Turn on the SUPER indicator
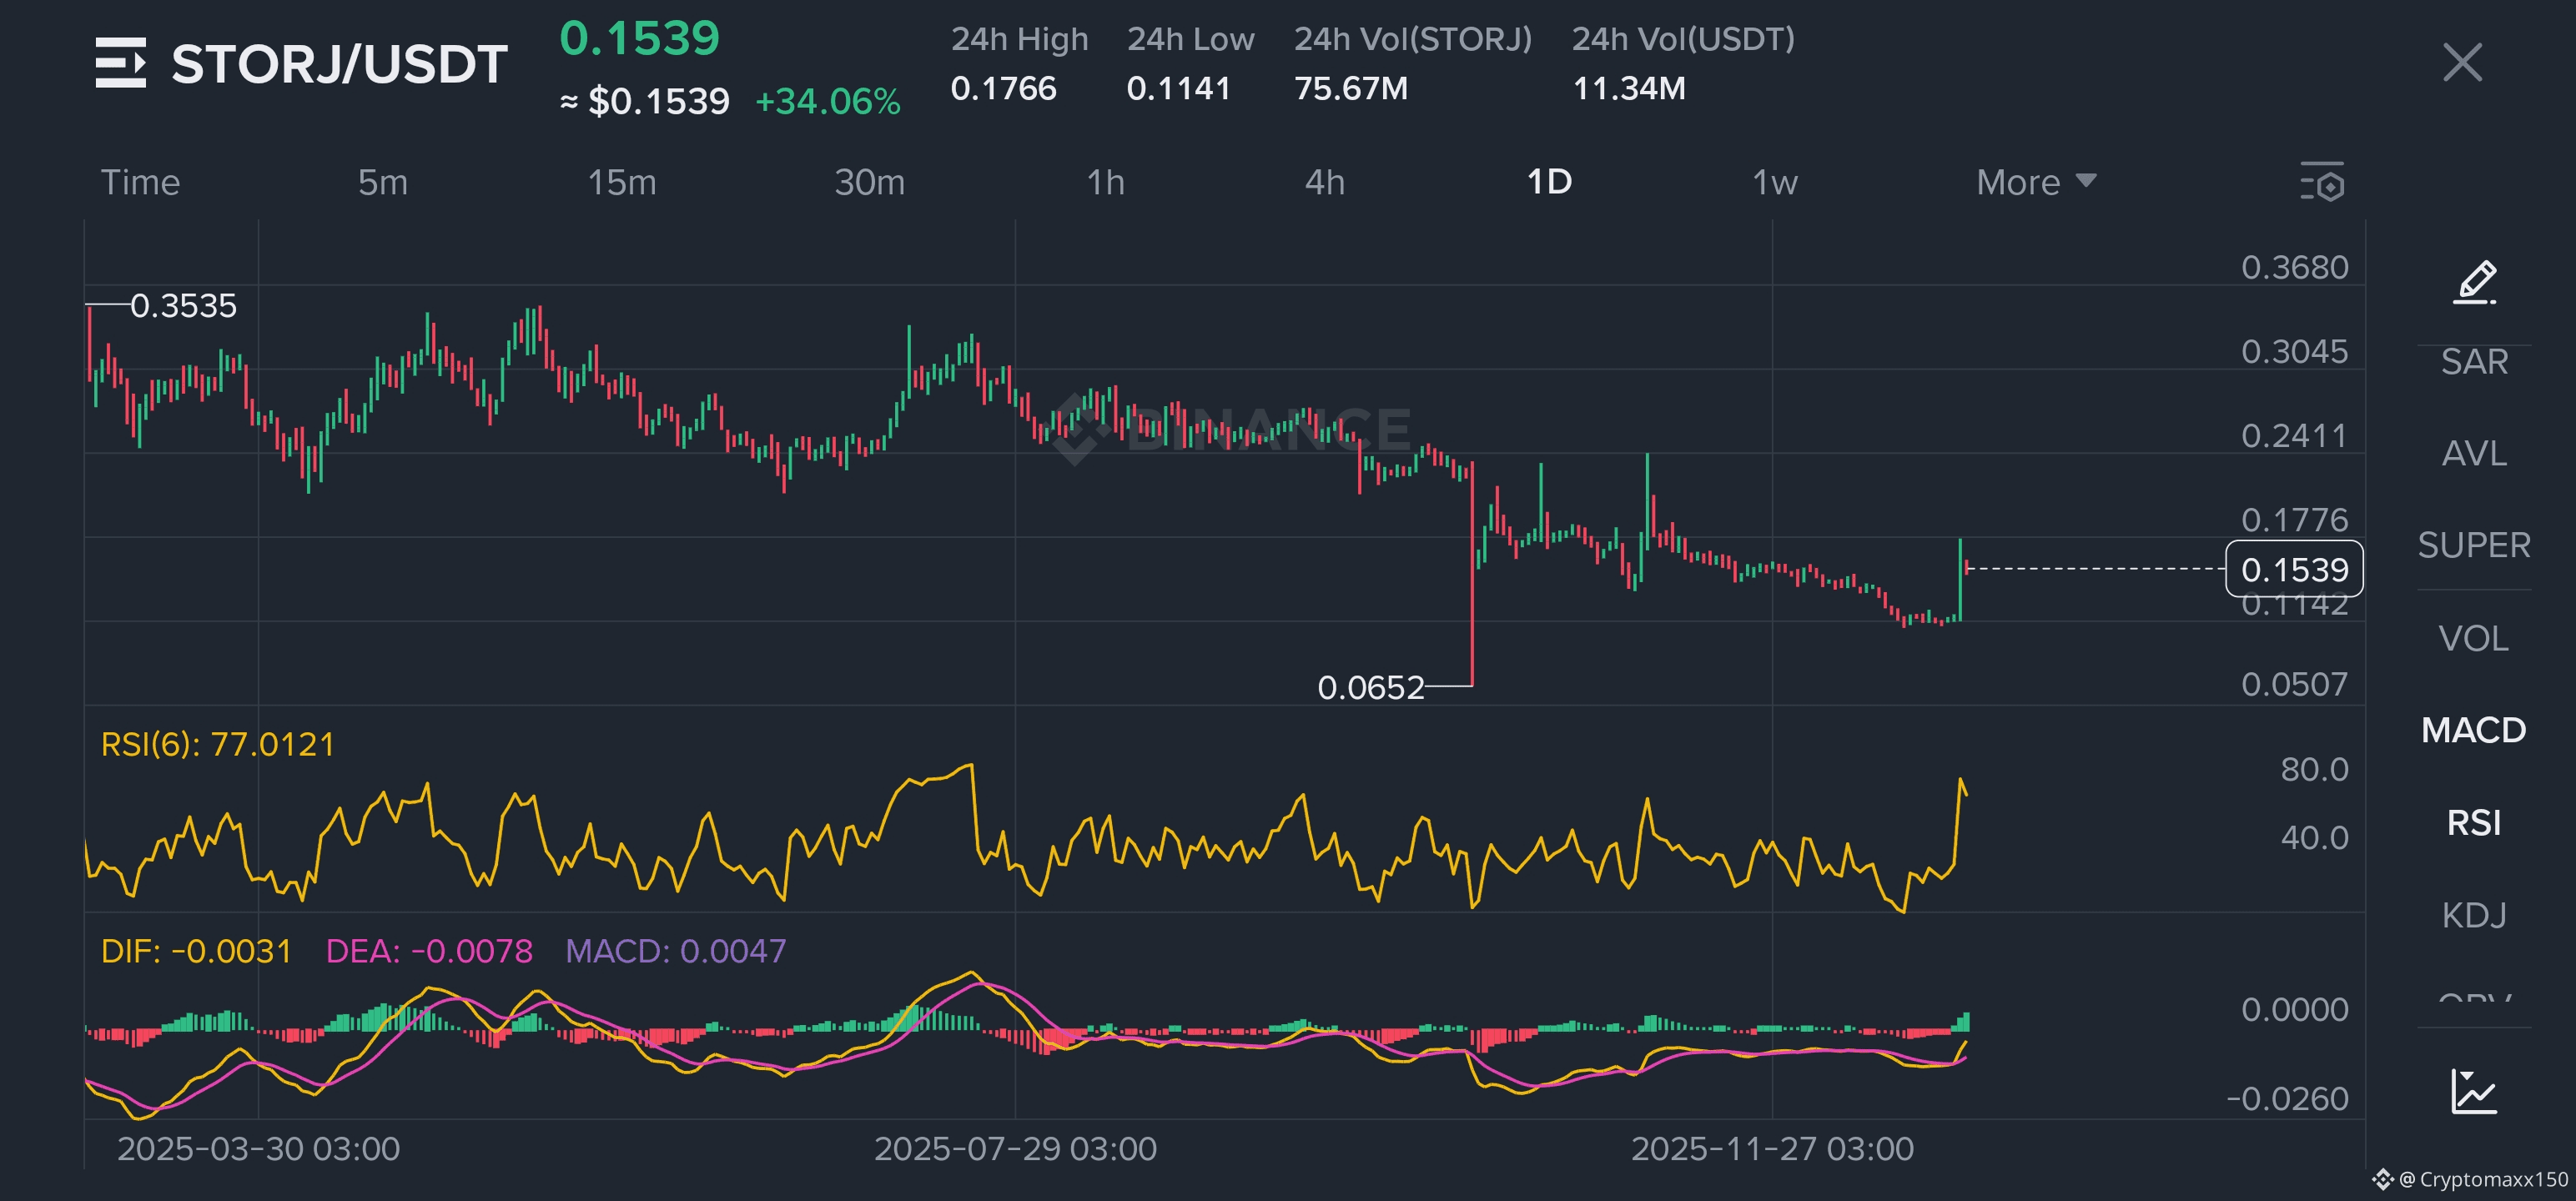This screenshot has height=1201, width=2576. coord(2474,546)
